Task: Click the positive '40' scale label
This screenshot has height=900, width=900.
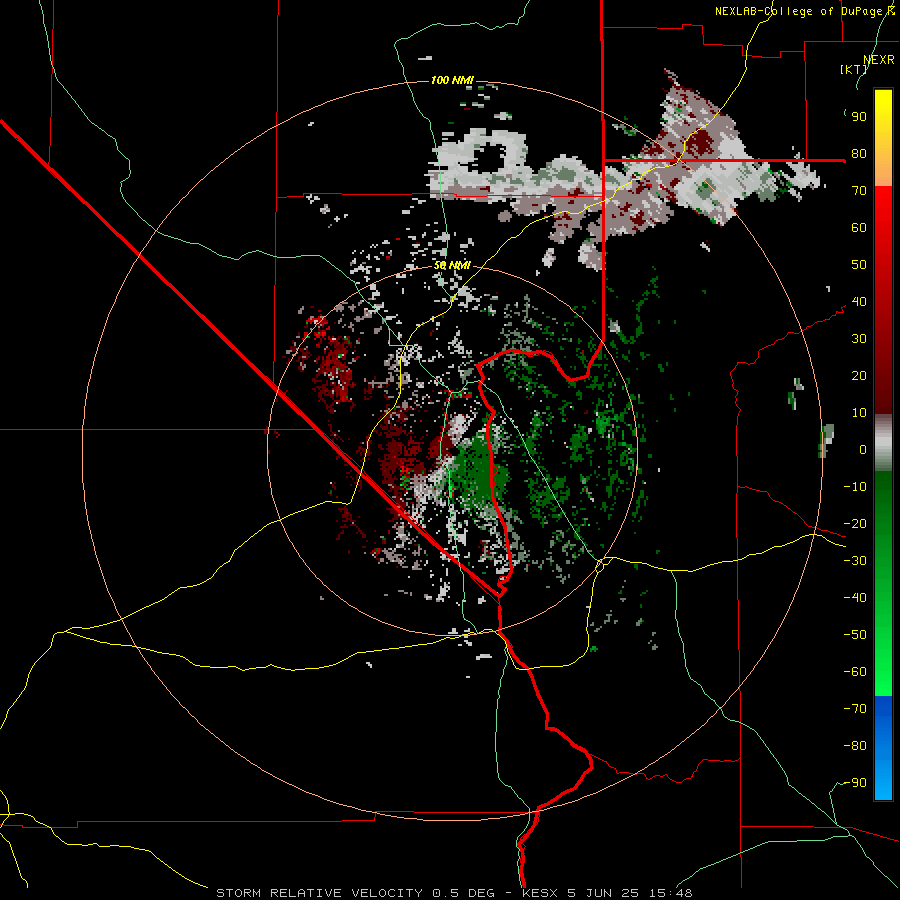Action: pos(859,301)
